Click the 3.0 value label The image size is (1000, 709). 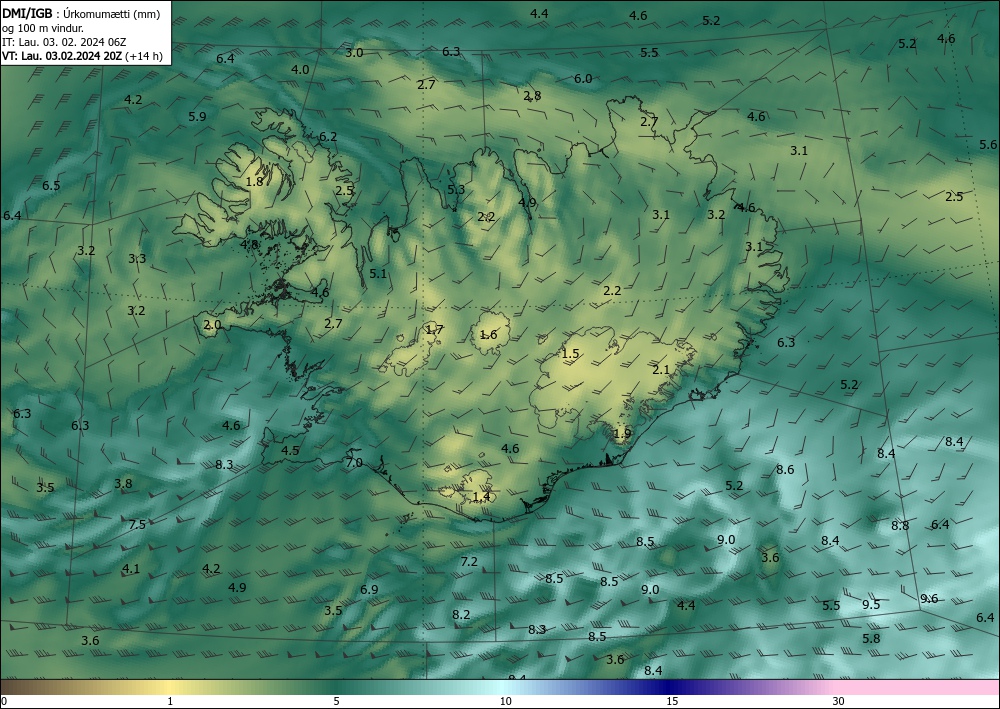(354, 52)
